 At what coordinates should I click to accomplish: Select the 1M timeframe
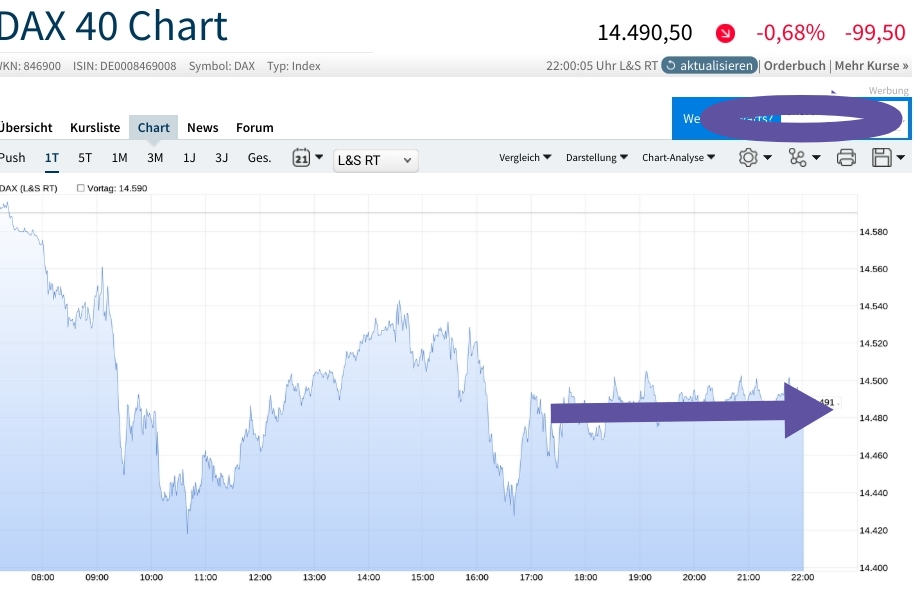pos(119,157)
